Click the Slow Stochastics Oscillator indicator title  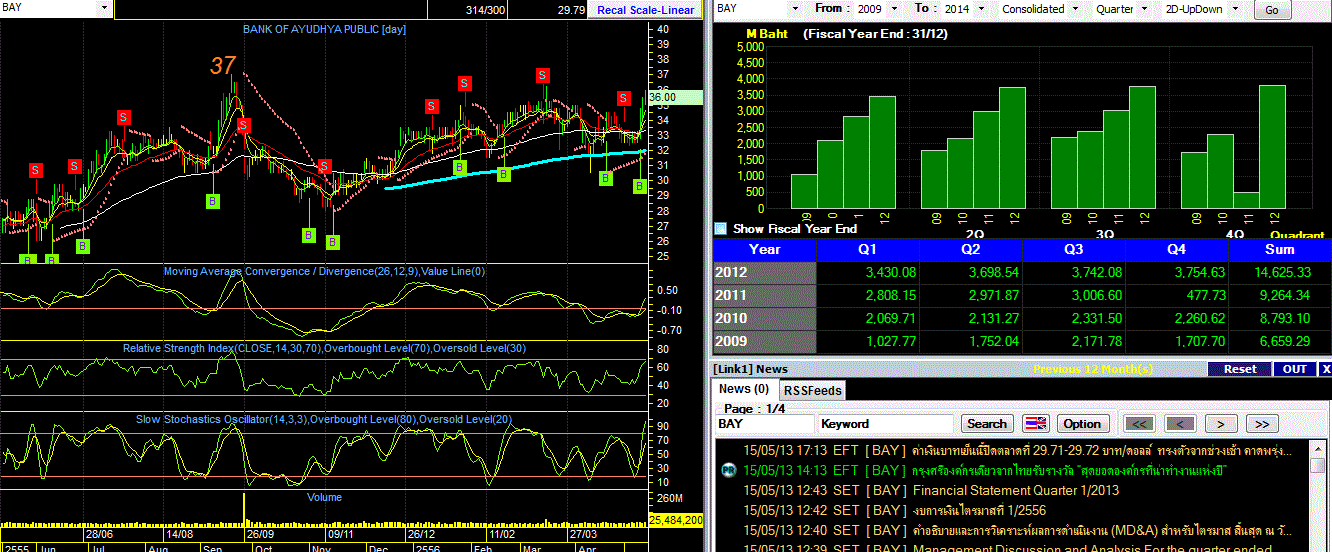[324, 419]
